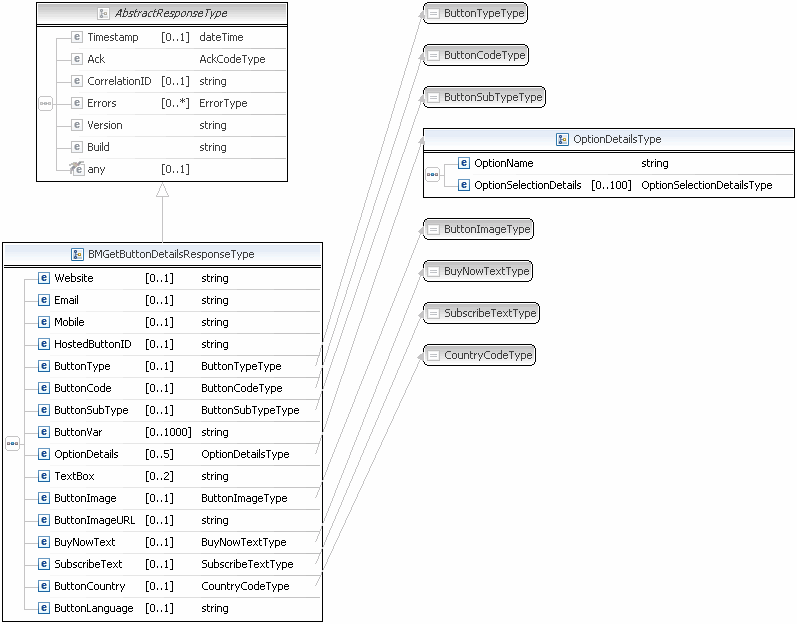Collapse the AbstractResponseType sequence connector
Image resolution: width=797 pixels, height=624 pixels.
pyautogui.click(x=45, y=103)
